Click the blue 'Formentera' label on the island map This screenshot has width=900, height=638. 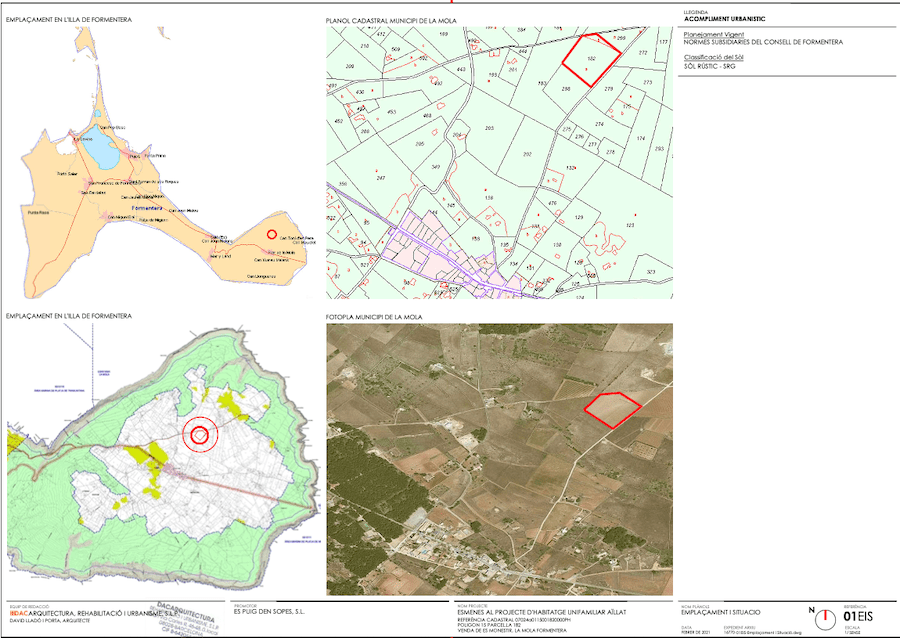tap(148, 208)
